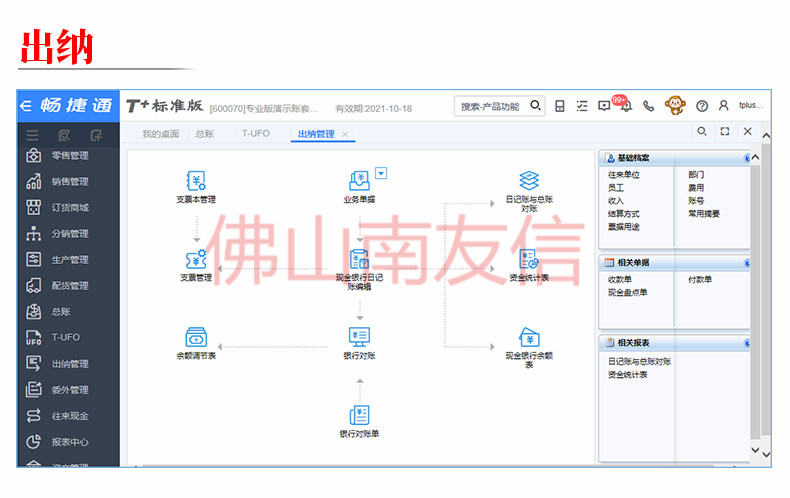
Task: Open 报表中心 in the sidebar
Action: tap(69, 442)
